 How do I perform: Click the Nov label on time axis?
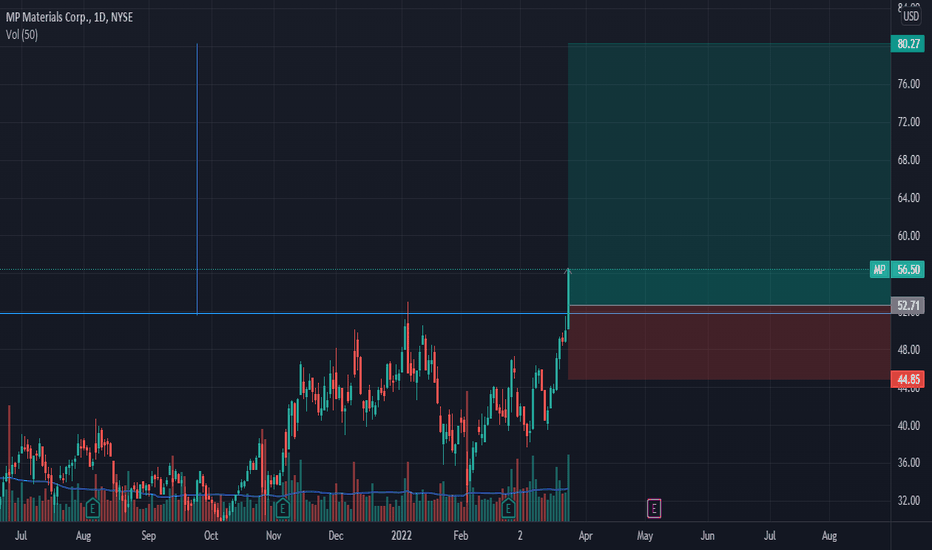pyautogui.click(x=273, y=536)
